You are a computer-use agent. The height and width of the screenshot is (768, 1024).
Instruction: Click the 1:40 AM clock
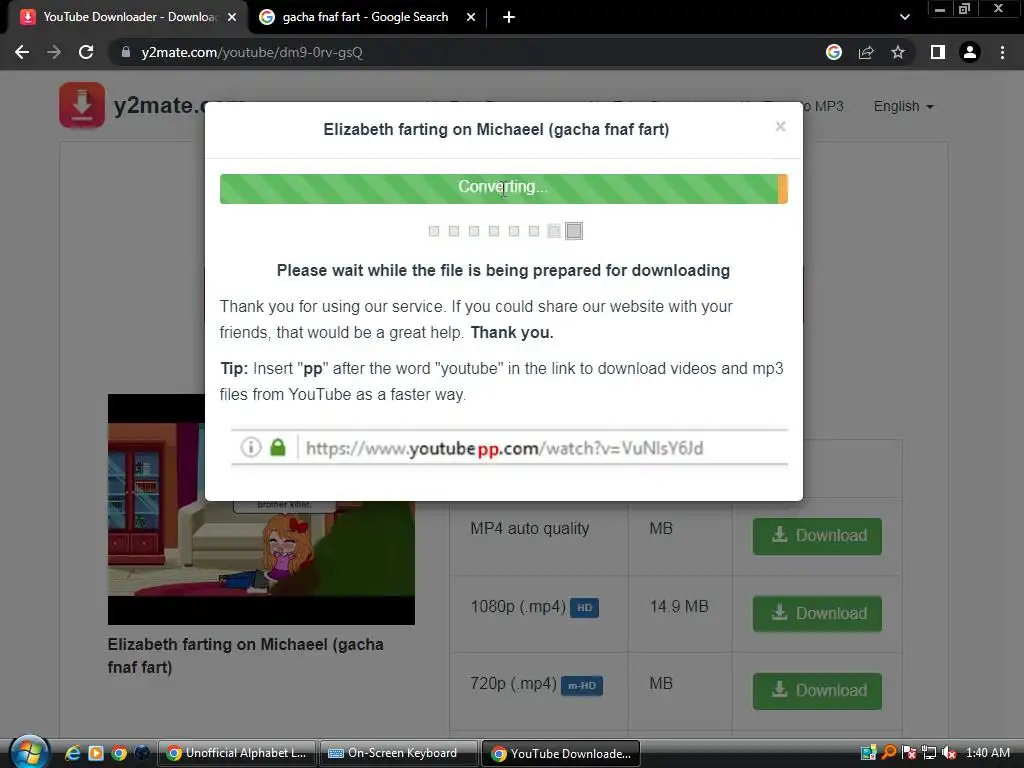(x=987, y=753)
